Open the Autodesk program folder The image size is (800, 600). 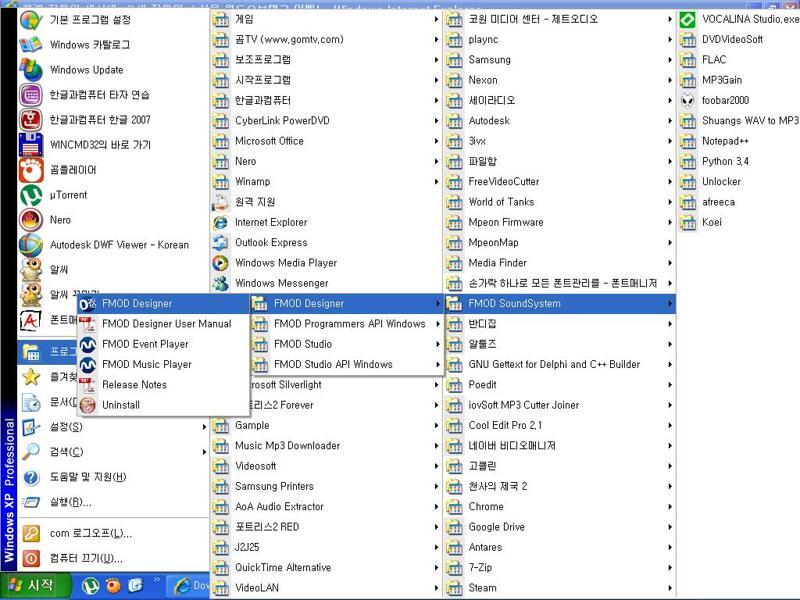coord(560,121)
